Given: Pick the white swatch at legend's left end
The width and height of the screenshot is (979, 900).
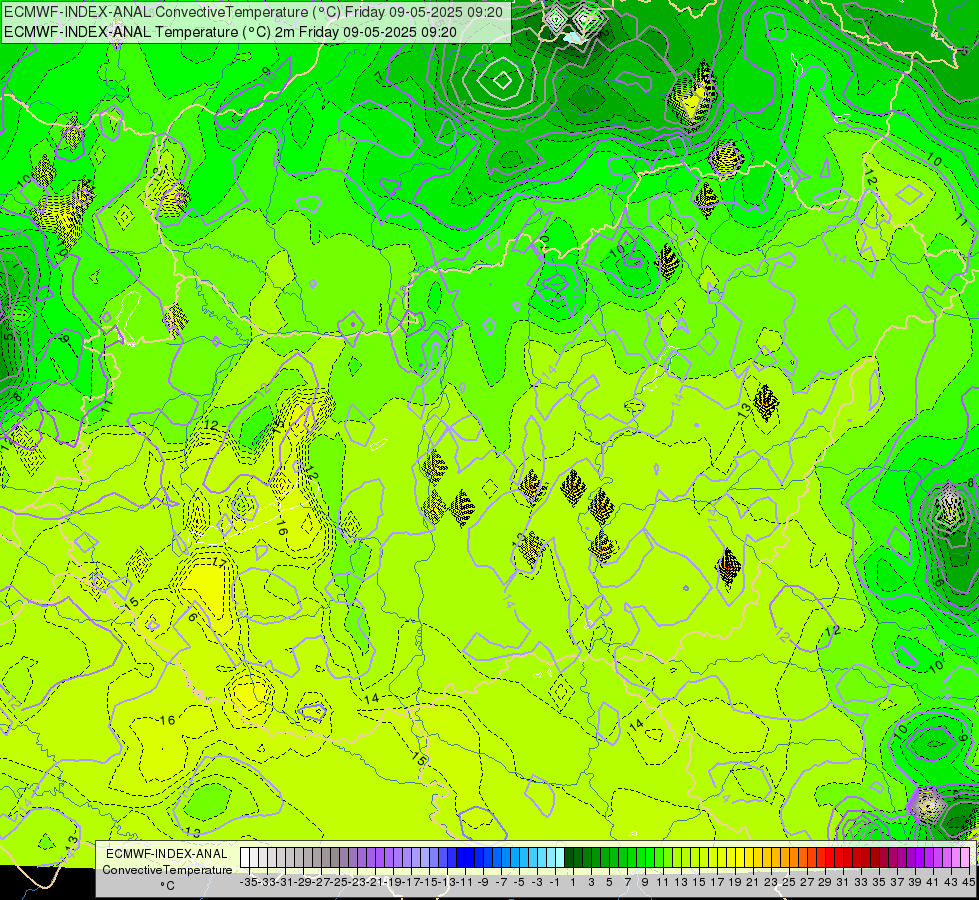Looking at the screenshot, I should [245, 857].
